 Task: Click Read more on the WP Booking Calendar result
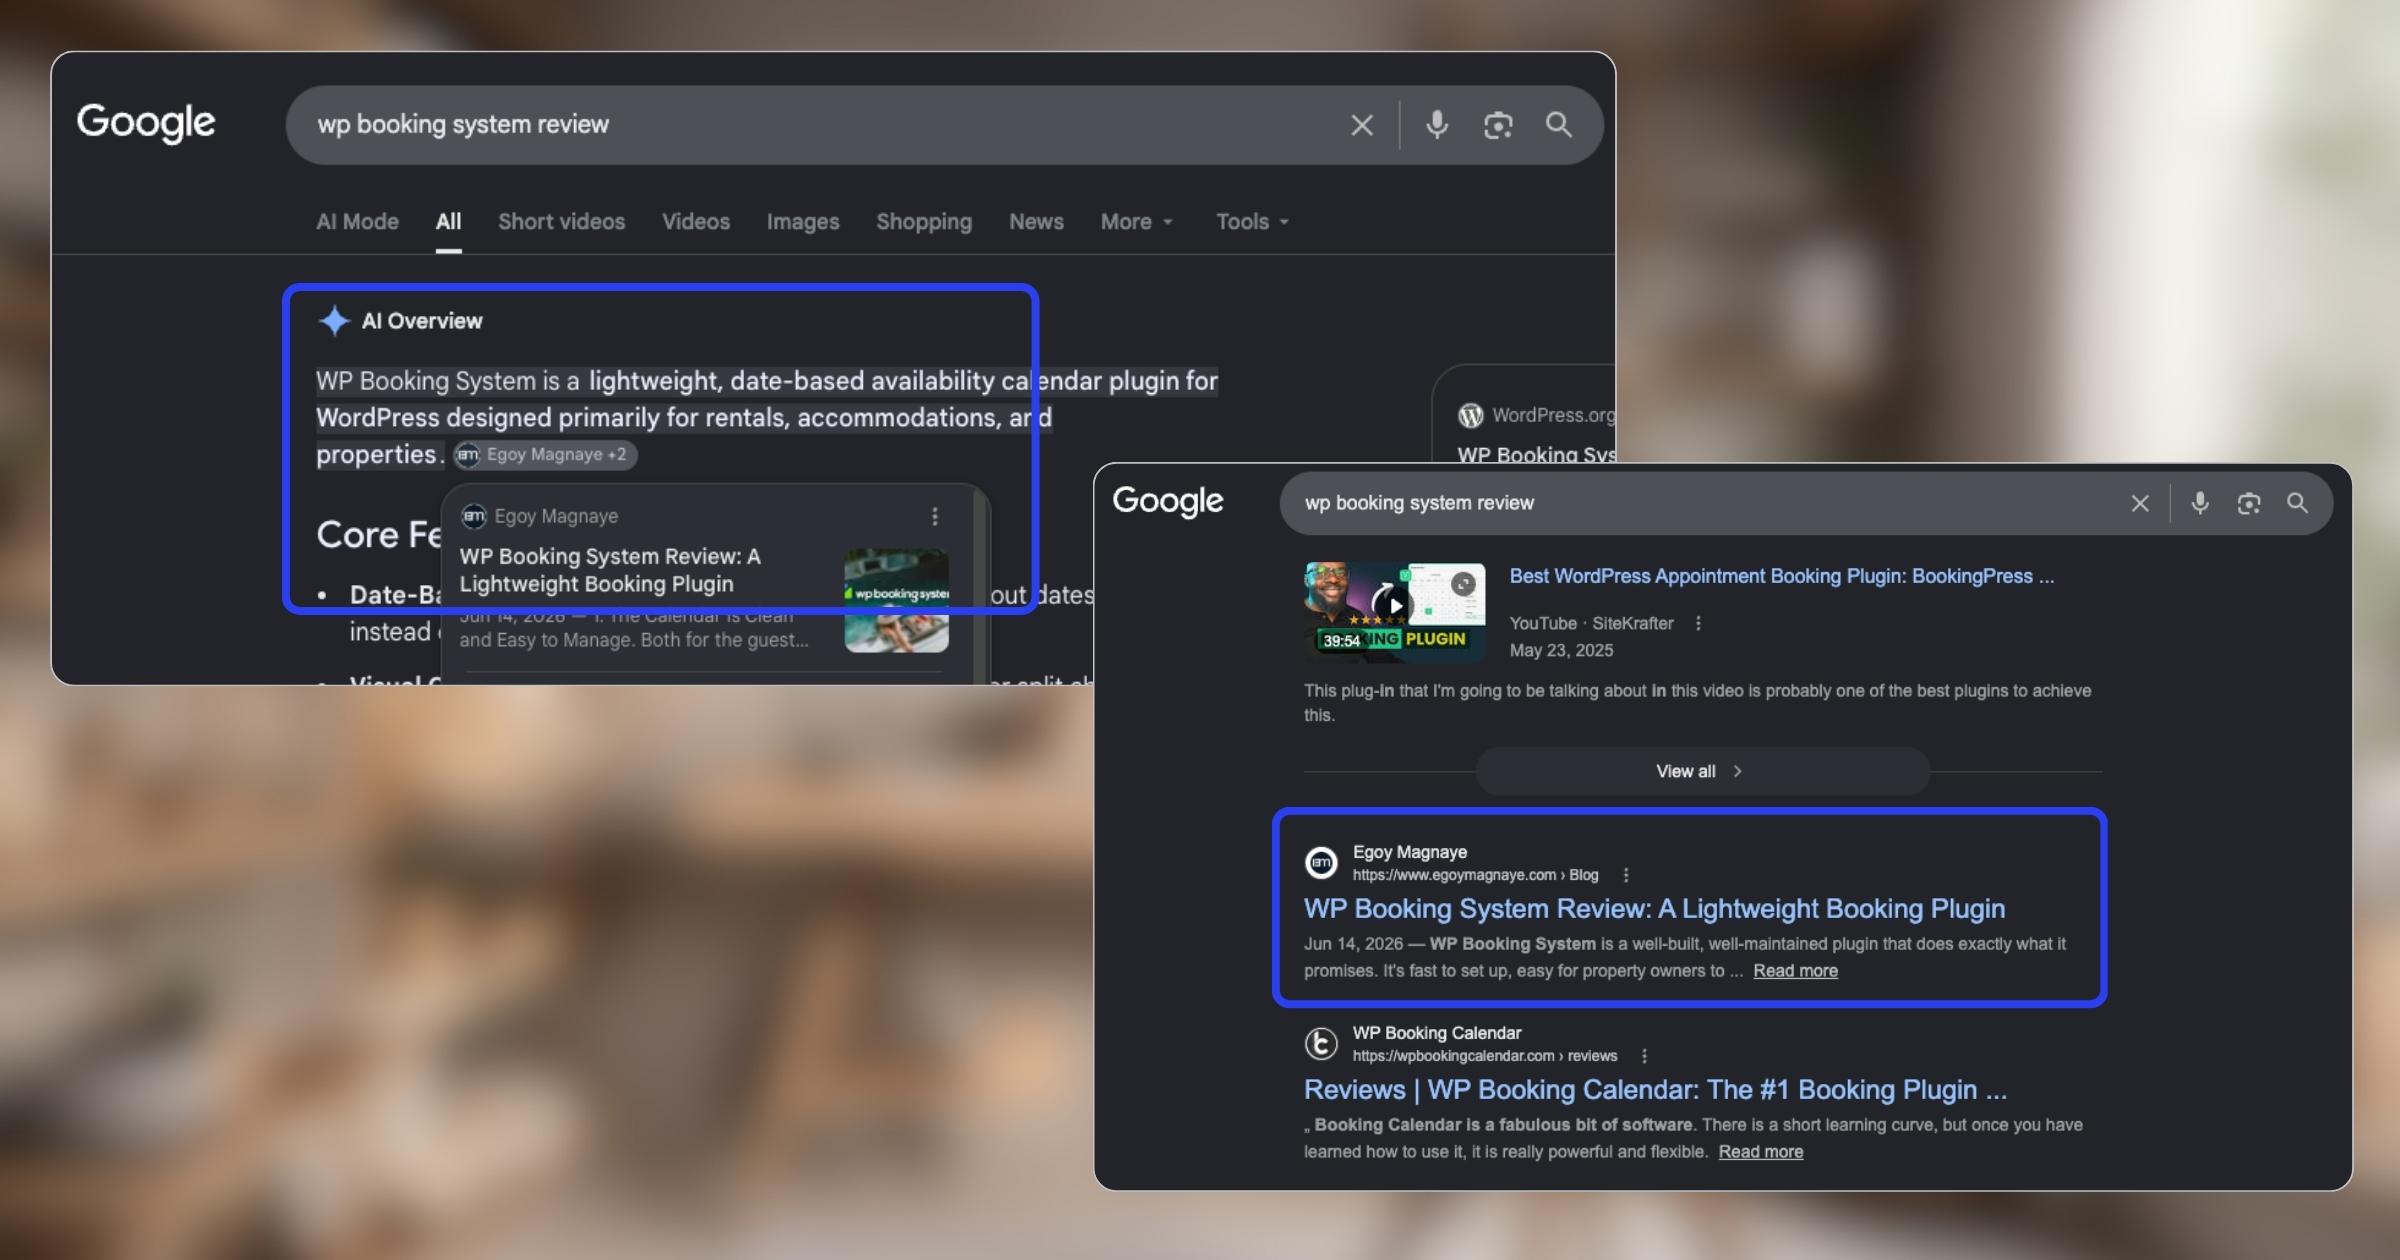[1761, 1152]
